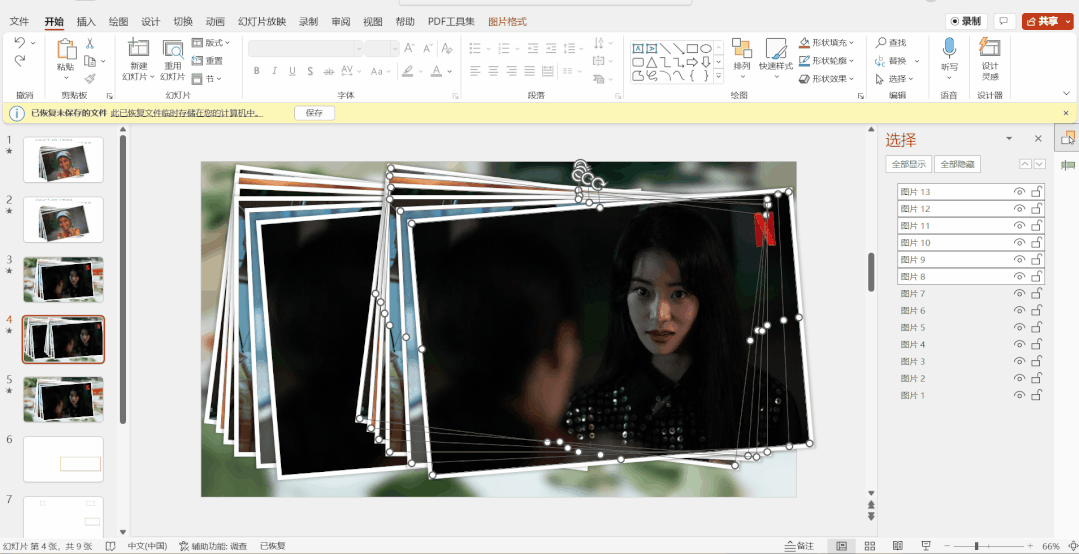Click the Undo arrow icon
Screen dimensions: 1079x554
pyautogui.click(x=19, y=43)
